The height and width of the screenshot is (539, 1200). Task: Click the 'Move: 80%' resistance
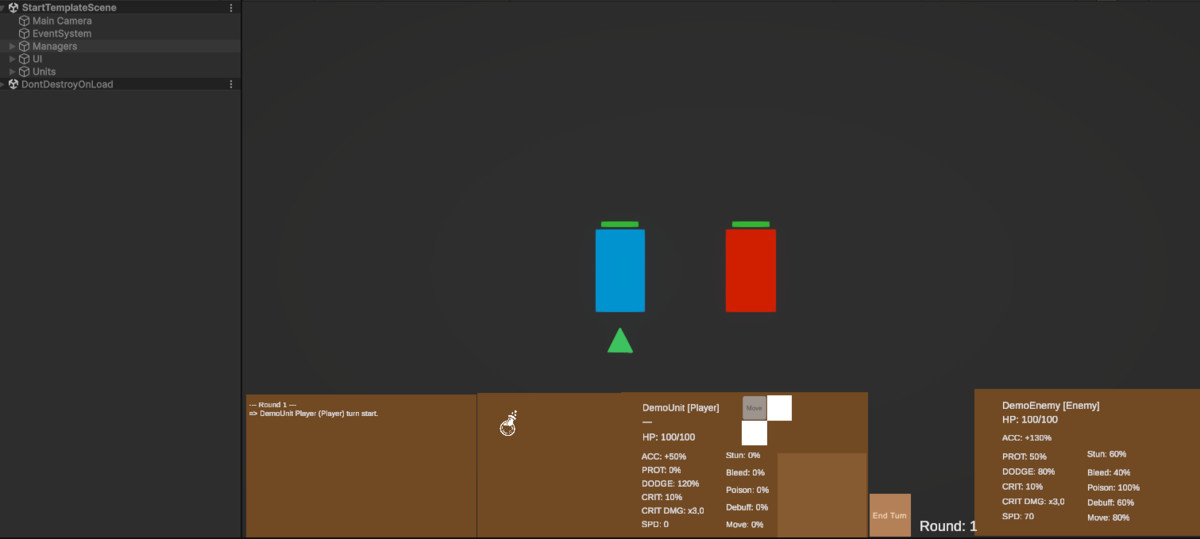tap(1109, 517)
